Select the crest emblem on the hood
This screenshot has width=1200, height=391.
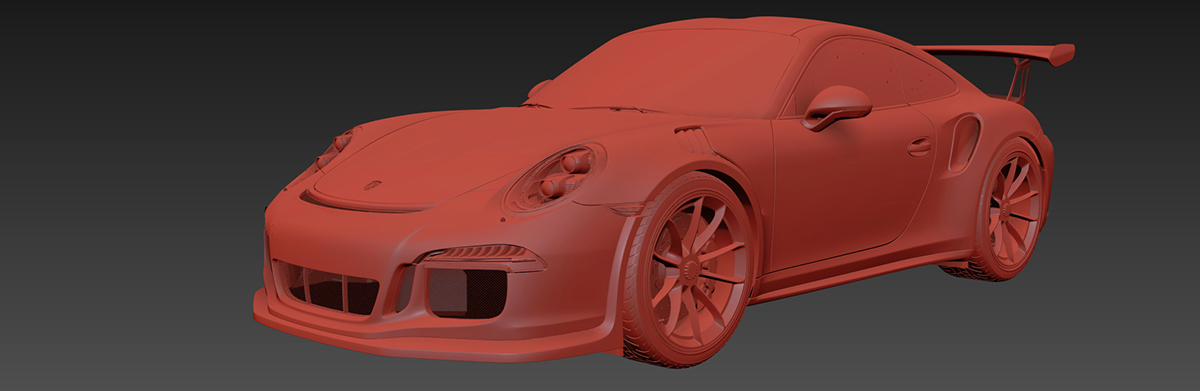pyautogui.click(x=372, y=184)
